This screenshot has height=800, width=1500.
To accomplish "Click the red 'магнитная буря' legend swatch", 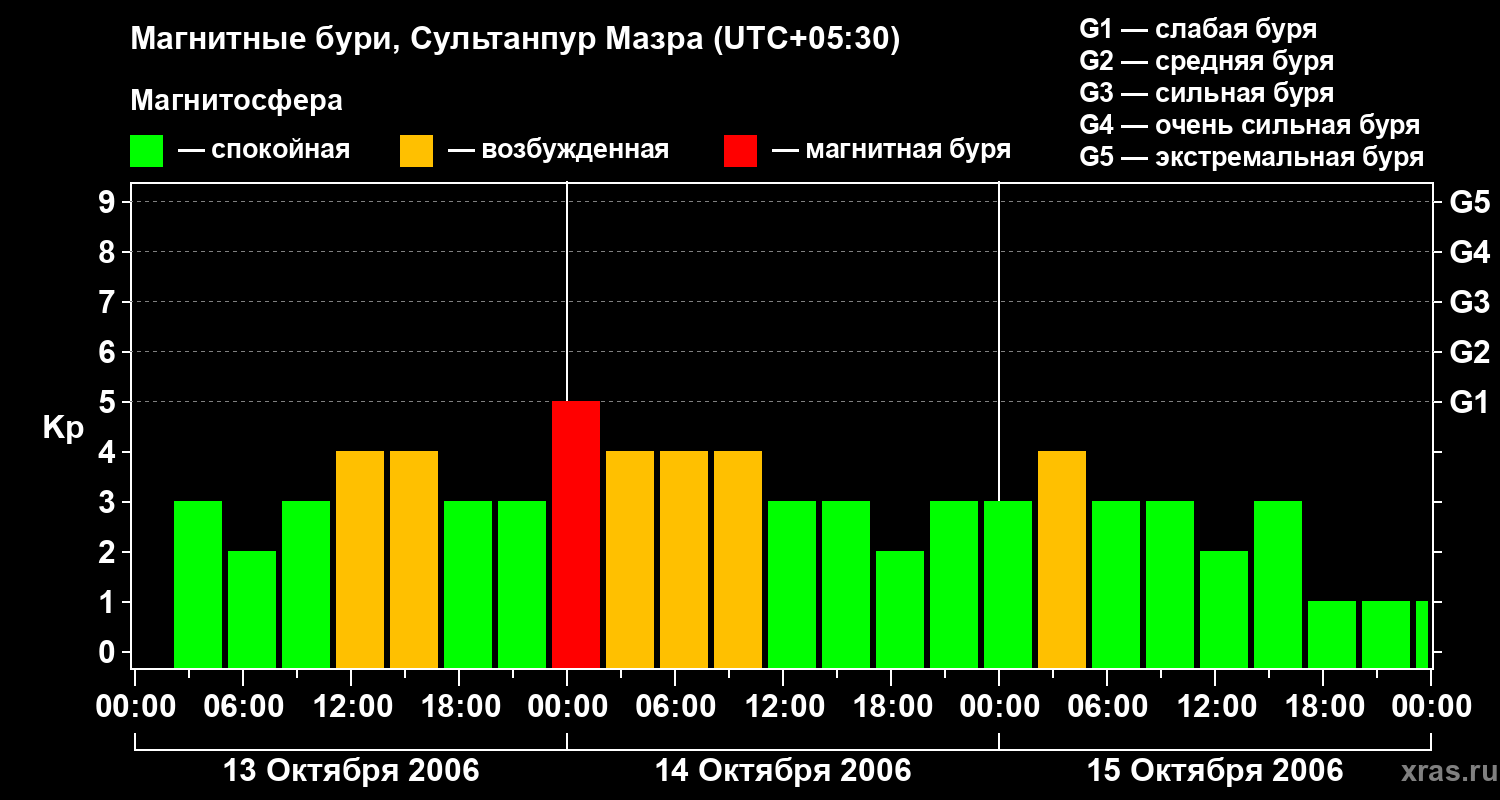I will [x=740, y=151].
